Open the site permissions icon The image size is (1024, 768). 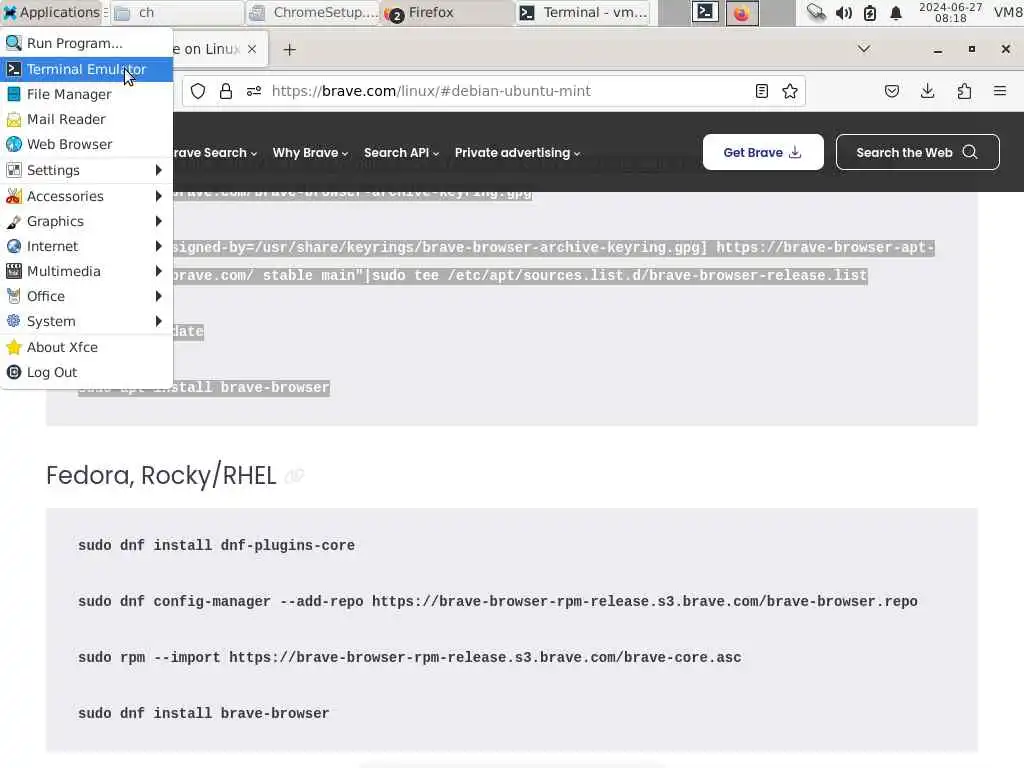pyautogui.click(x=254, y=91)
